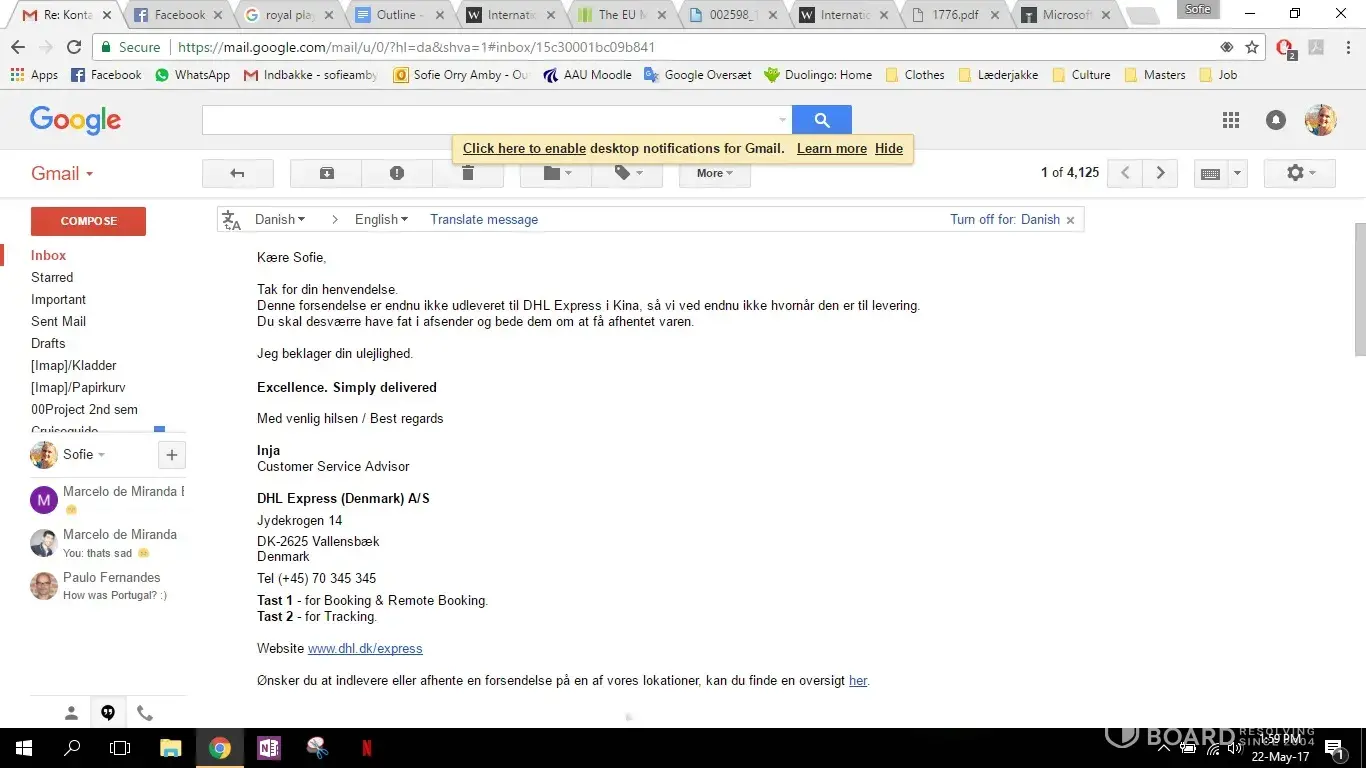Open the Windows Start menu

[x=22, y=748]
